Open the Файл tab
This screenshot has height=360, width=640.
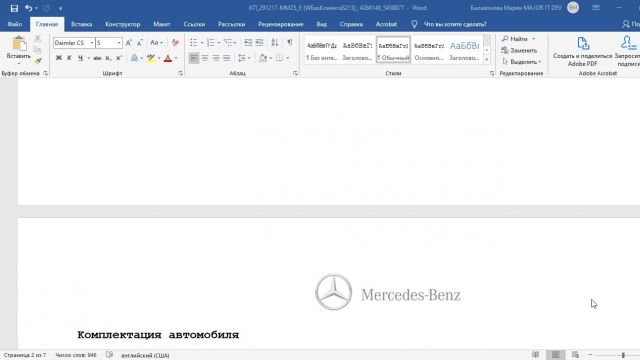click(x=15, y=24)
